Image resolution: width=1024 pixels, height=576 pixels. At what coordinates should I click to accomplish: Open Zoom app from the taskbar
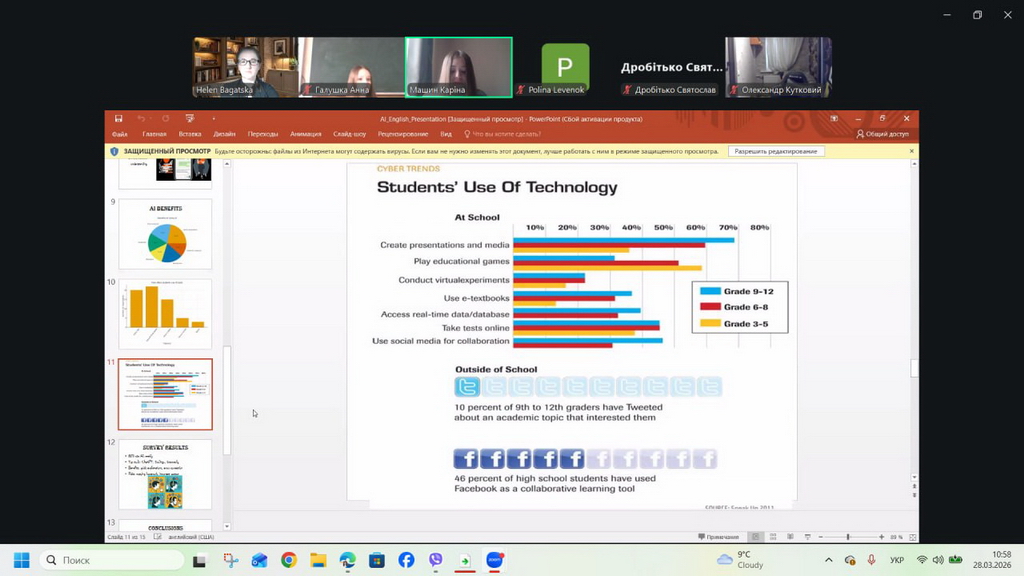coord(494,560)
